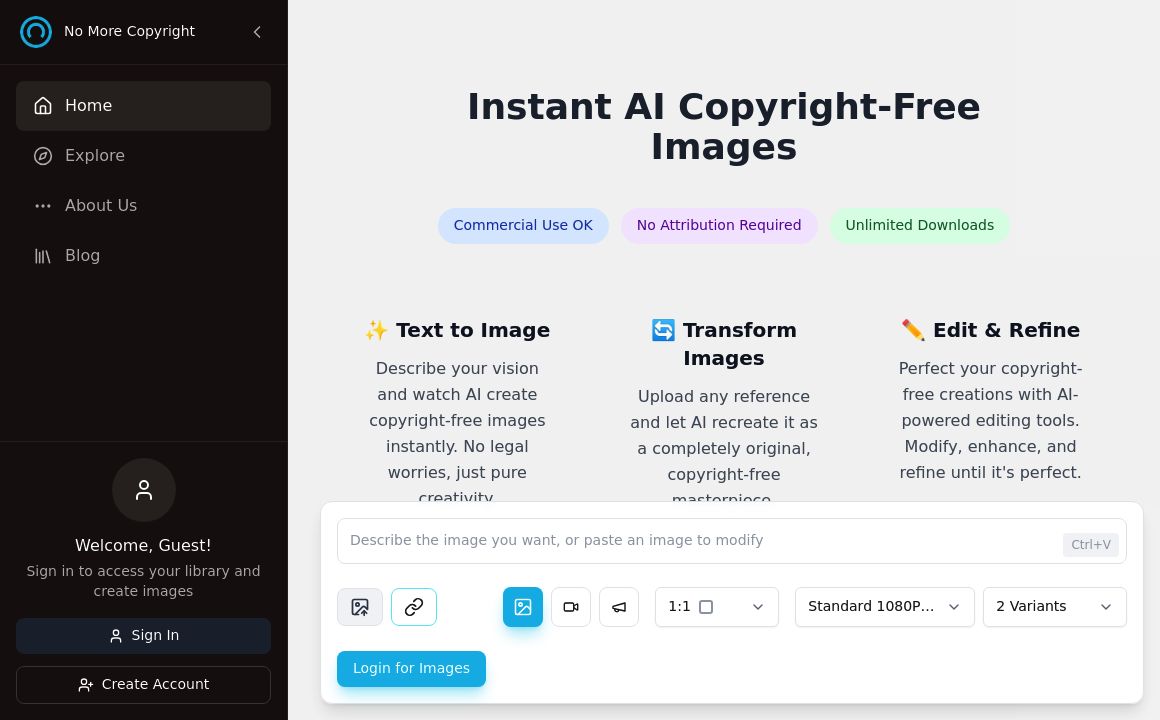The height and width of the screenshot is (720, 1160).
Task: Open the 2 Variants dropdown
Action: pos(1054,607)
